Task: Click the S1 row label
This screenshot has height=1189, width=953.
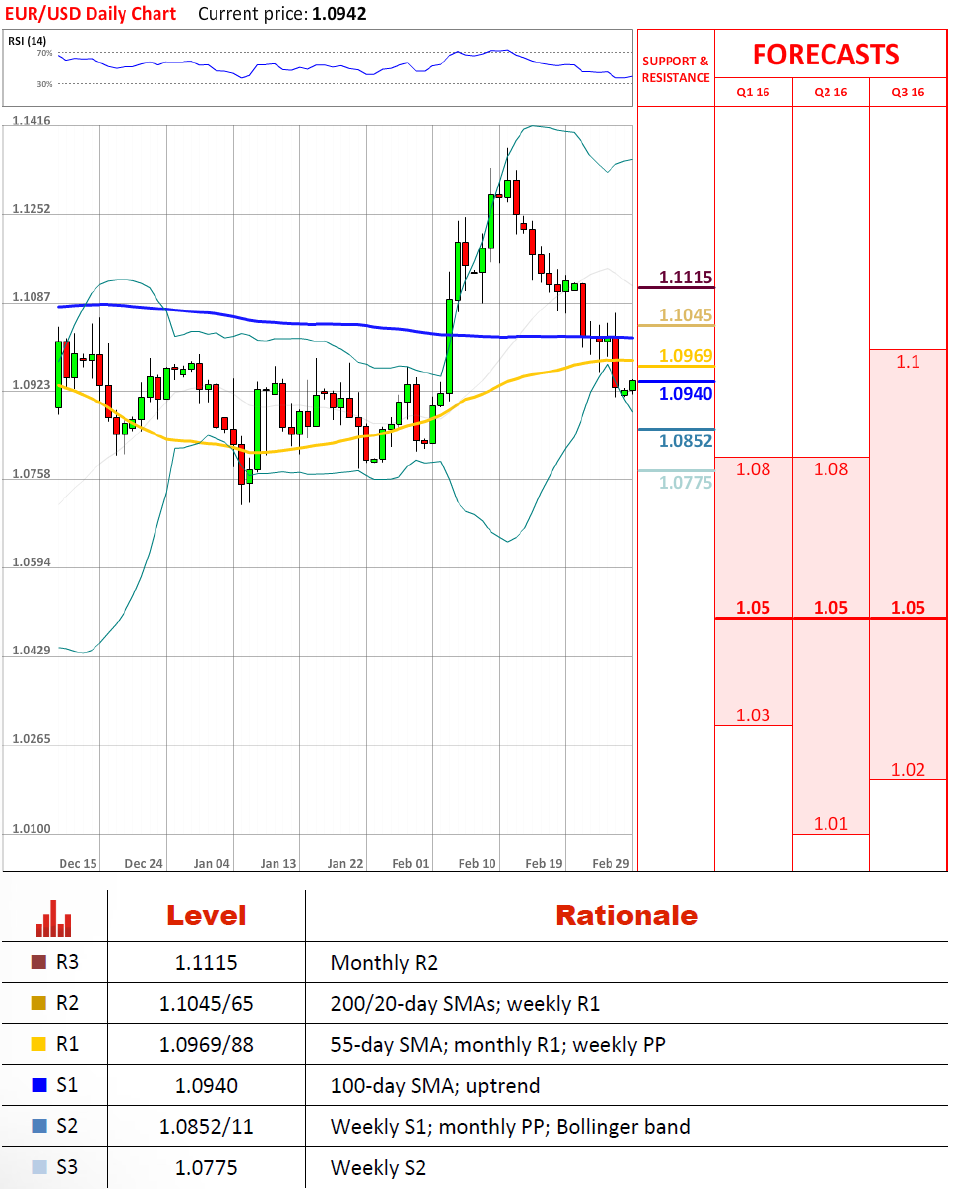Action: pyautogui.click(x=67, y=1085)
